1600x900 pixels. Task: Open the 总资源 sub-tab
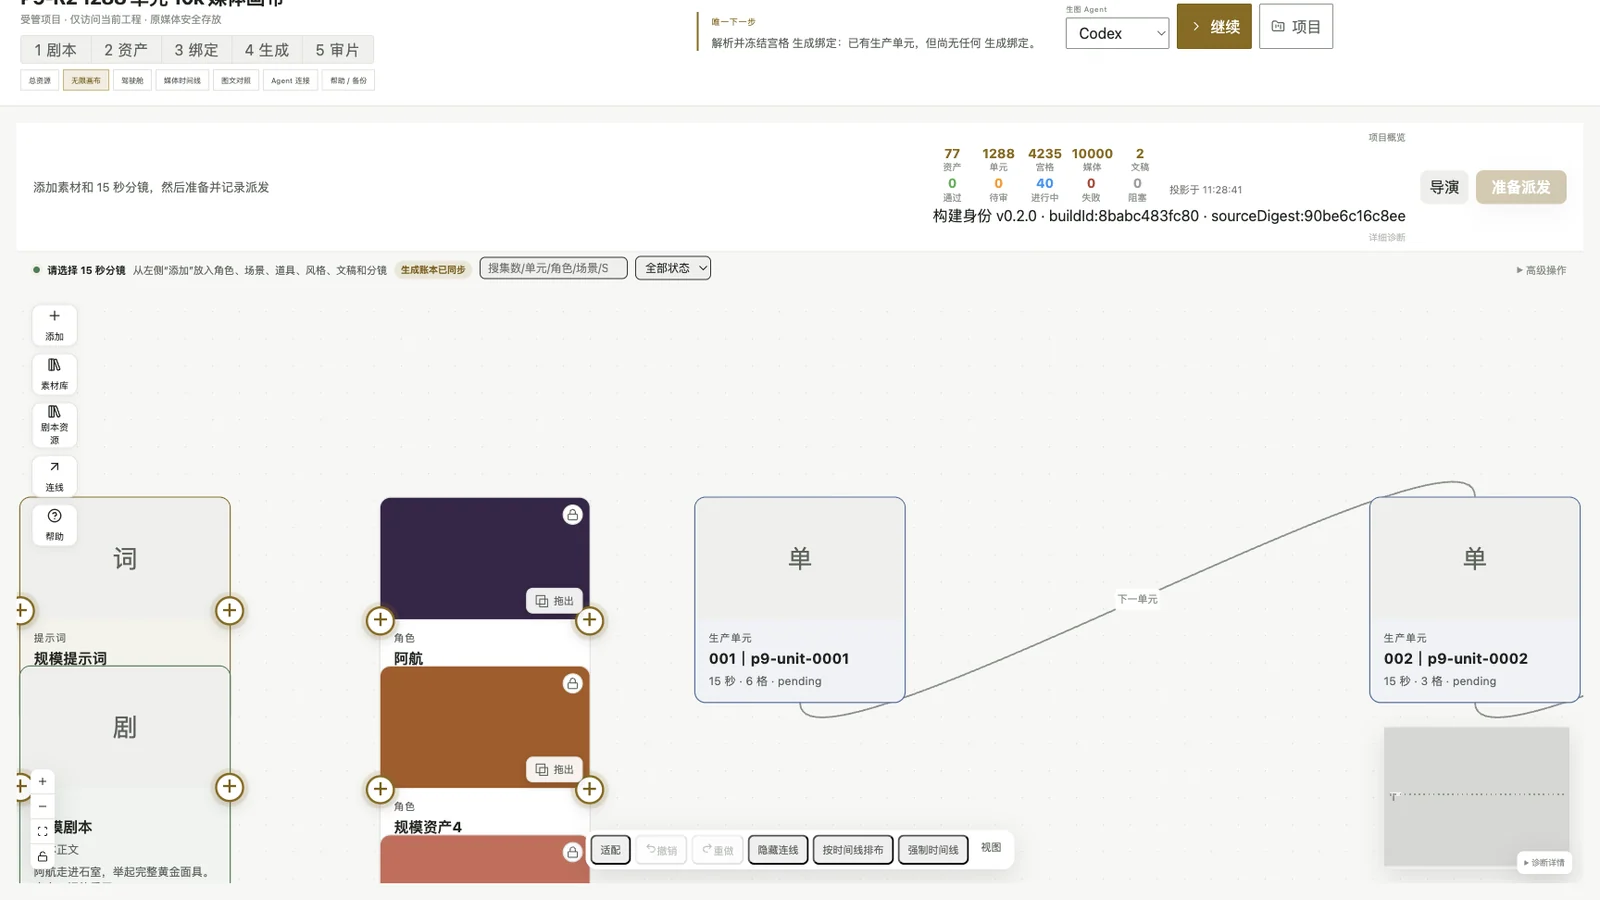point(40,80)
